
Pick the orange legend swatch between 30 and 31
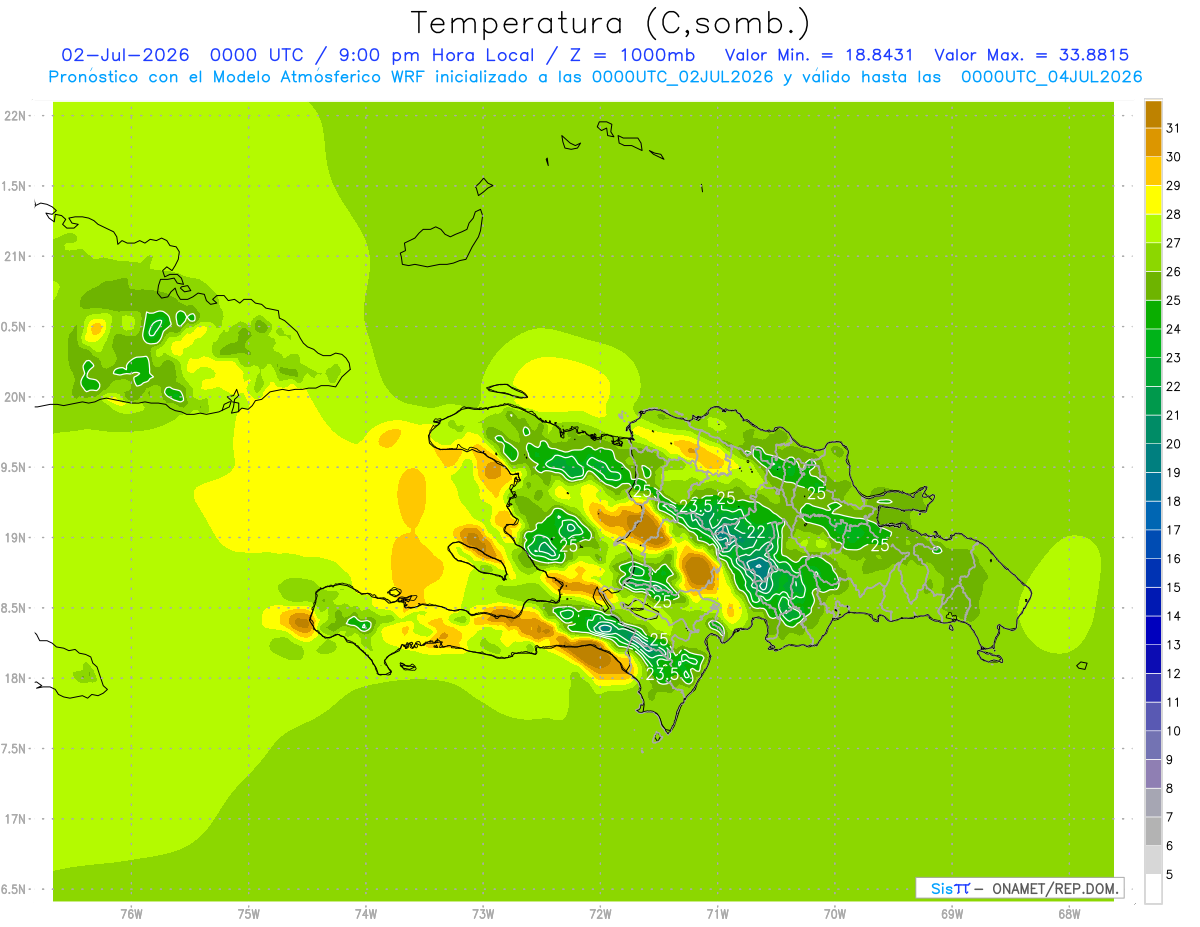coord(1153,142)
